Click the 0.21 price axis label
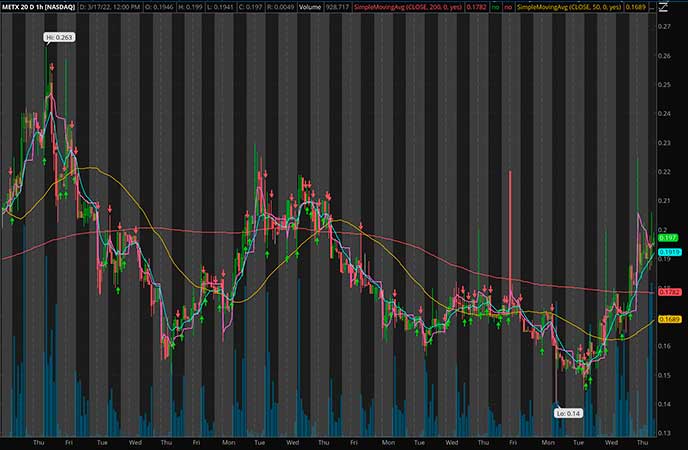The width and height of the screenshot is (688, 450). [x=664, y=201]
